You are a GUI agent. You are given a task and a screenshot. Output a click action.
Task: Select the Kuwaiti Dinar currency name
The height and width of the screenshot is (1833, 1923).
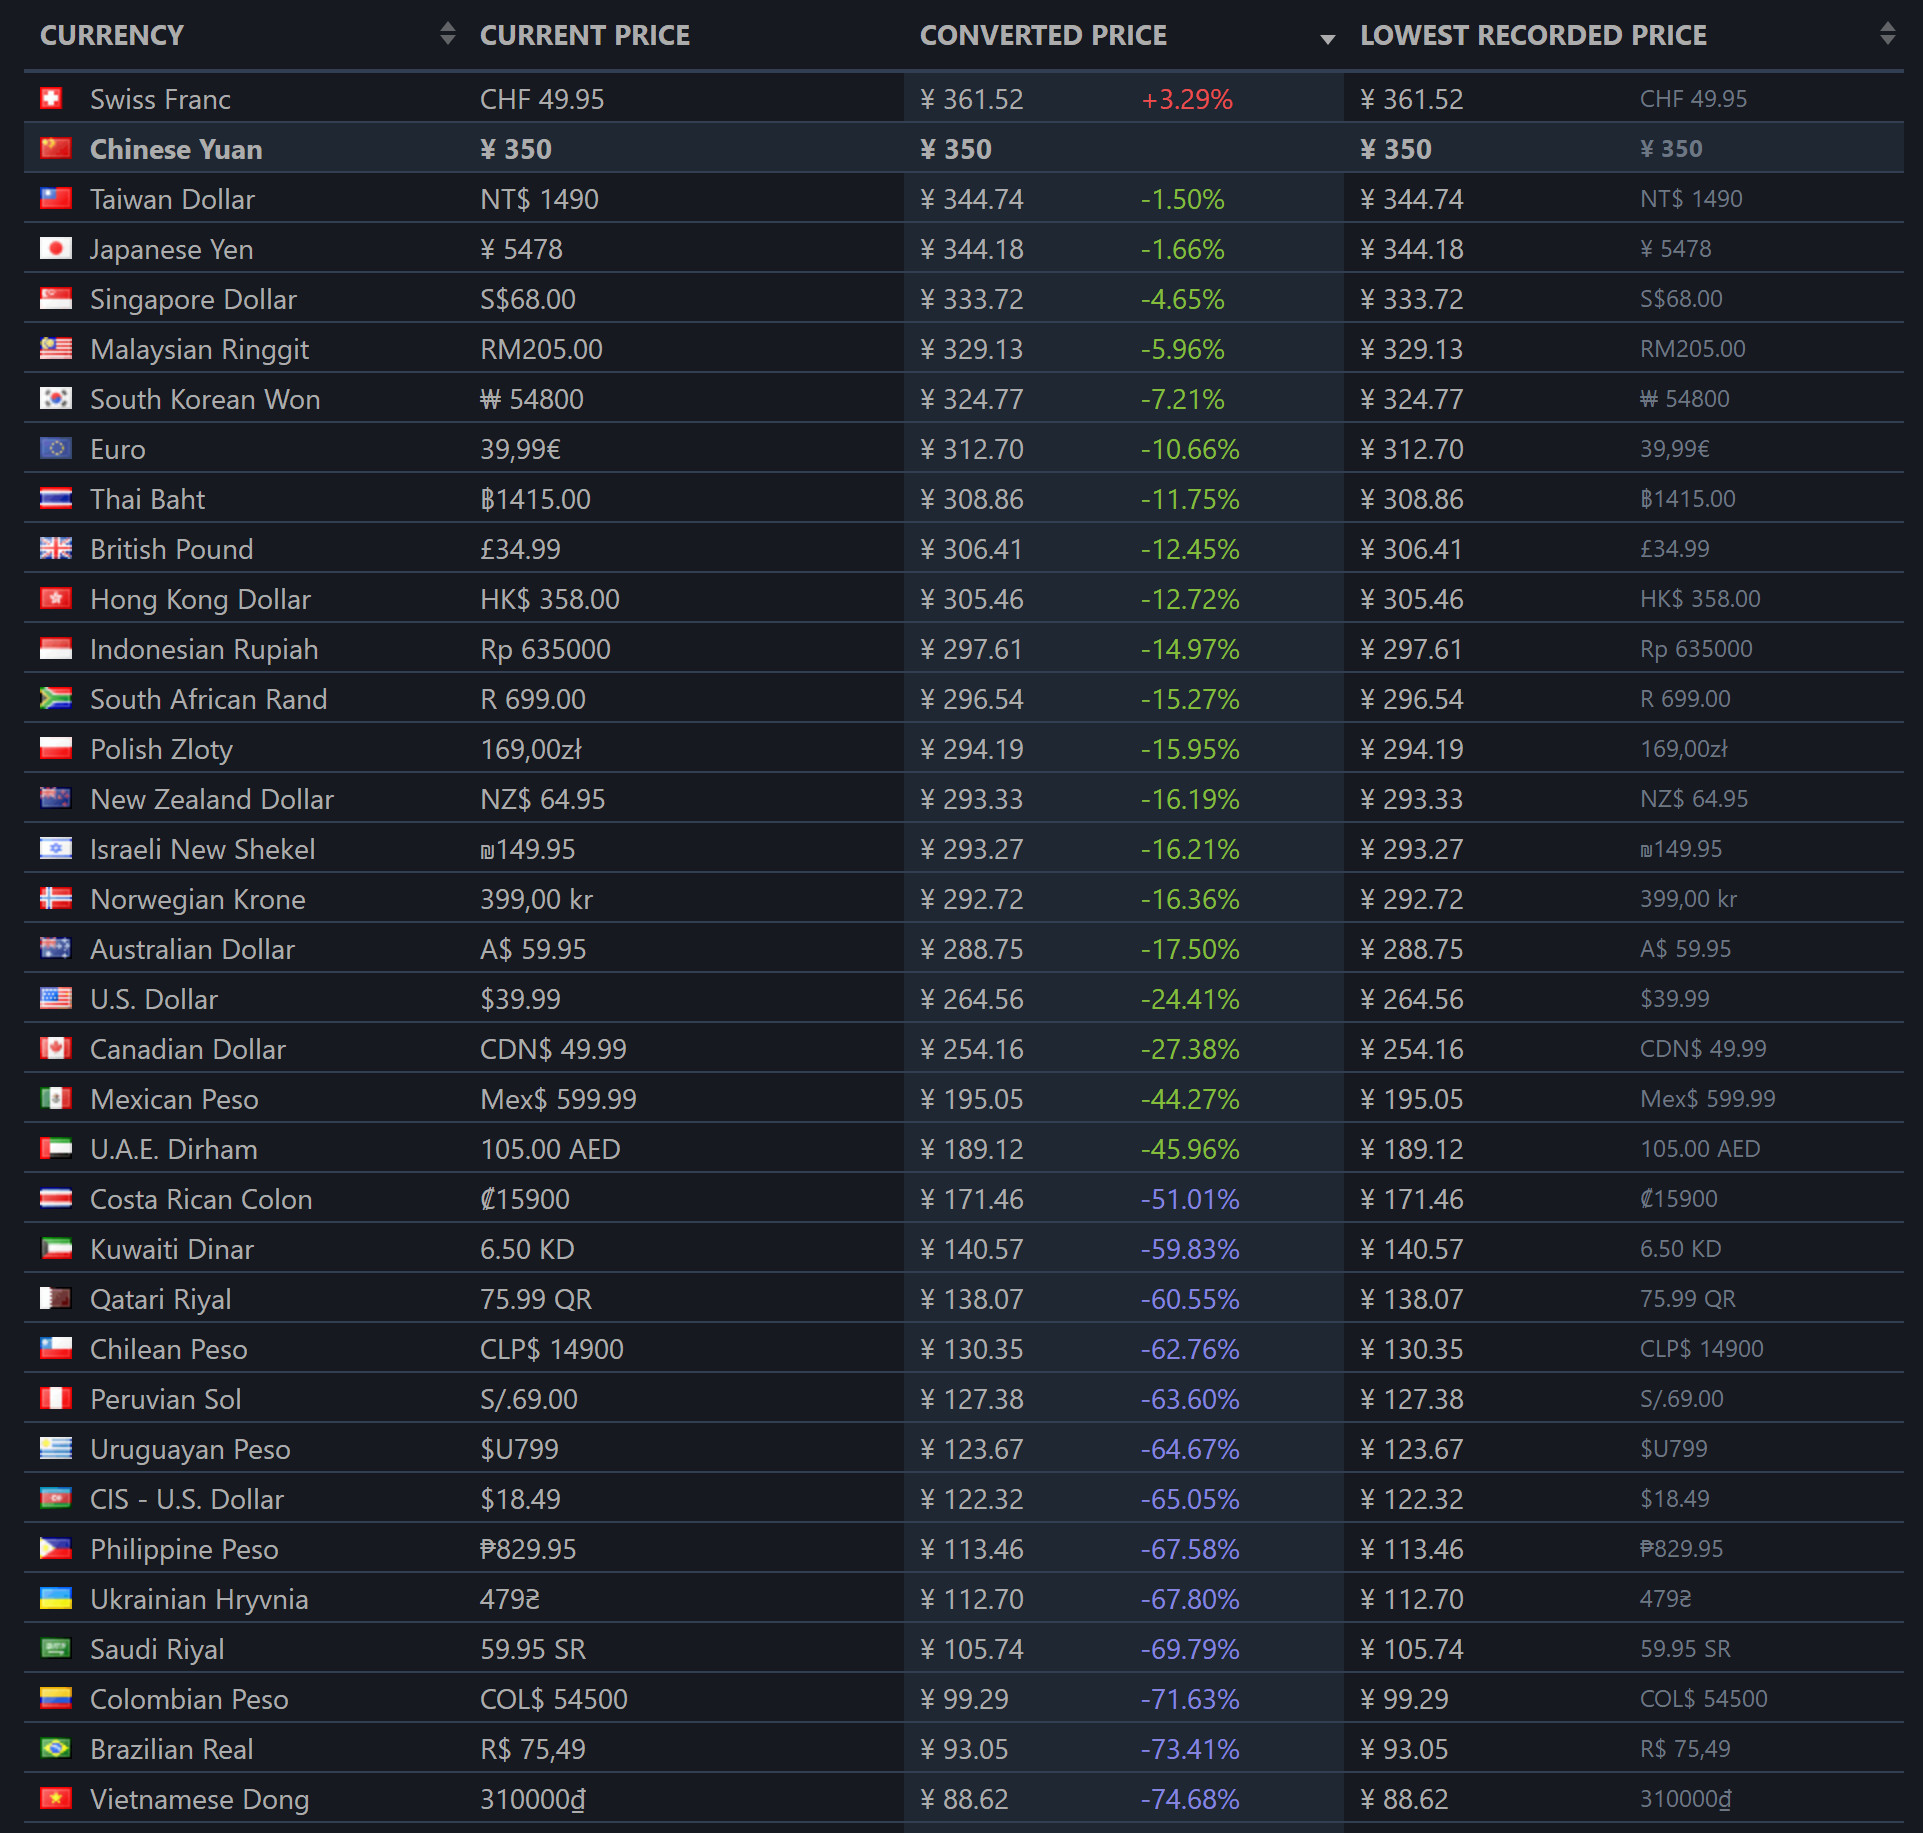click(x=172, y=1249)
